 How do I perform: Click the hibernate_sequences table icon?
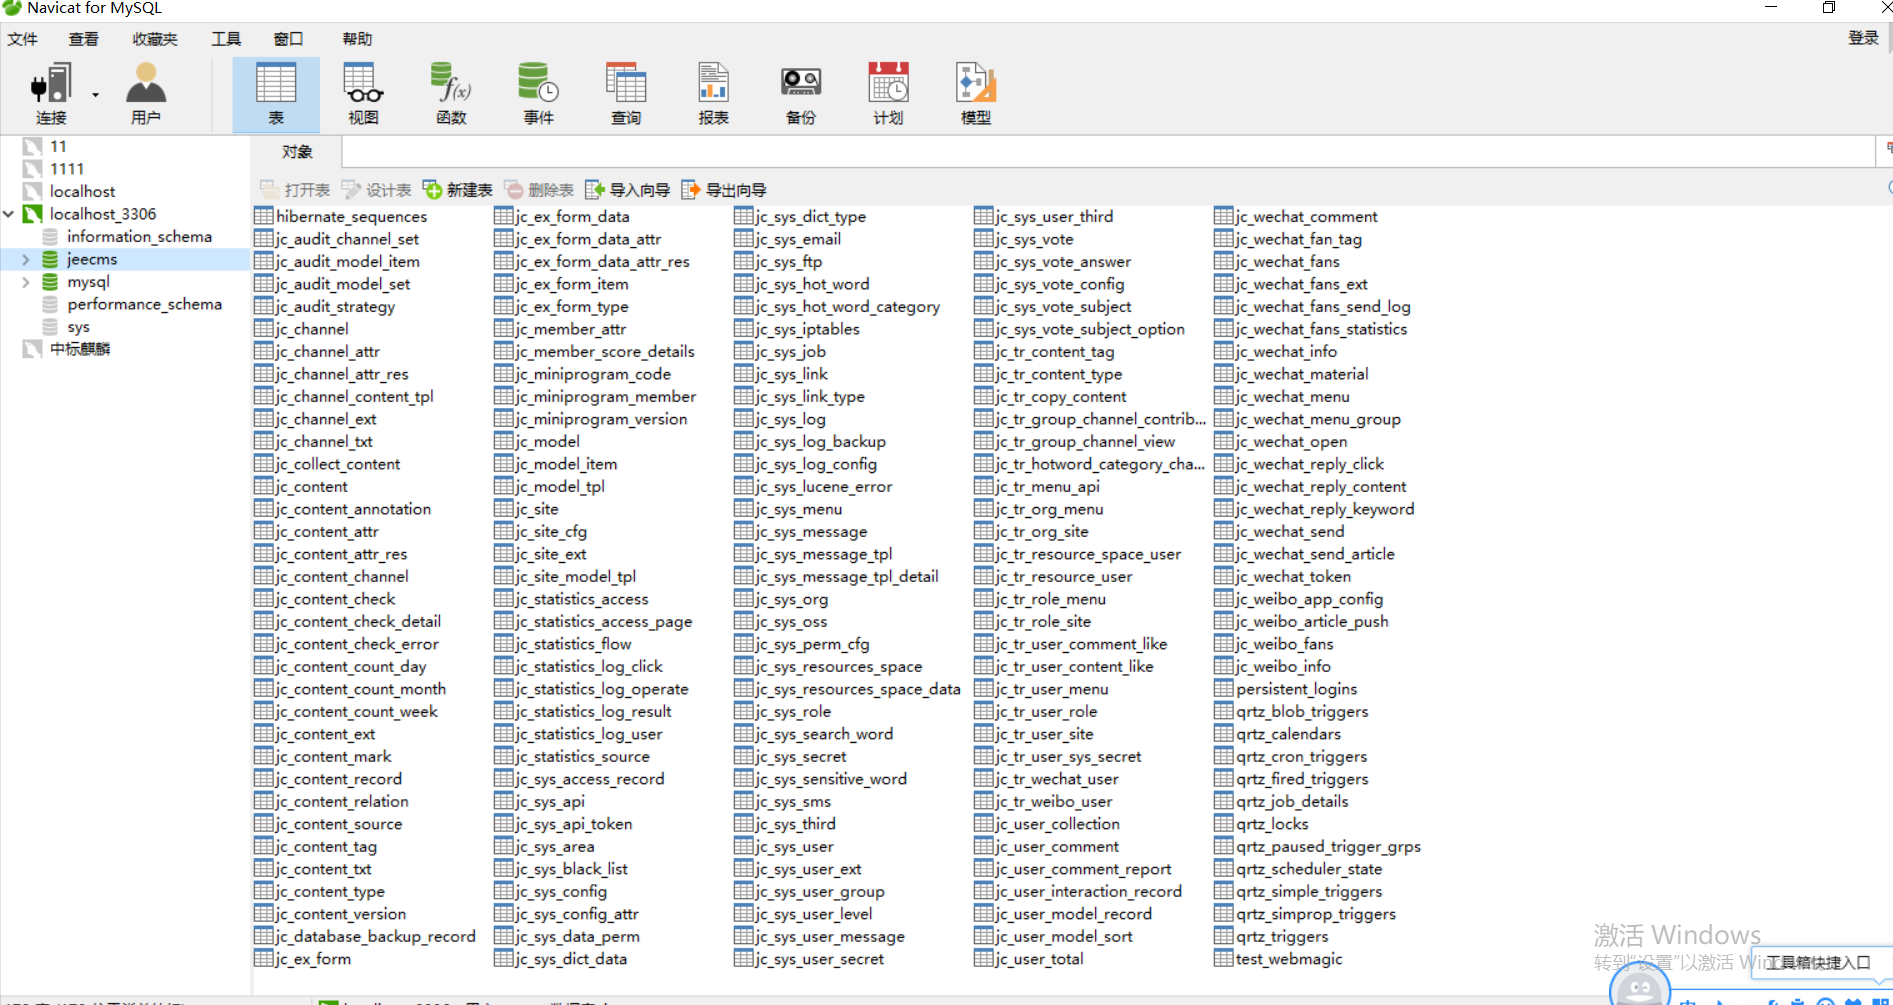click(x=264, y=216)
